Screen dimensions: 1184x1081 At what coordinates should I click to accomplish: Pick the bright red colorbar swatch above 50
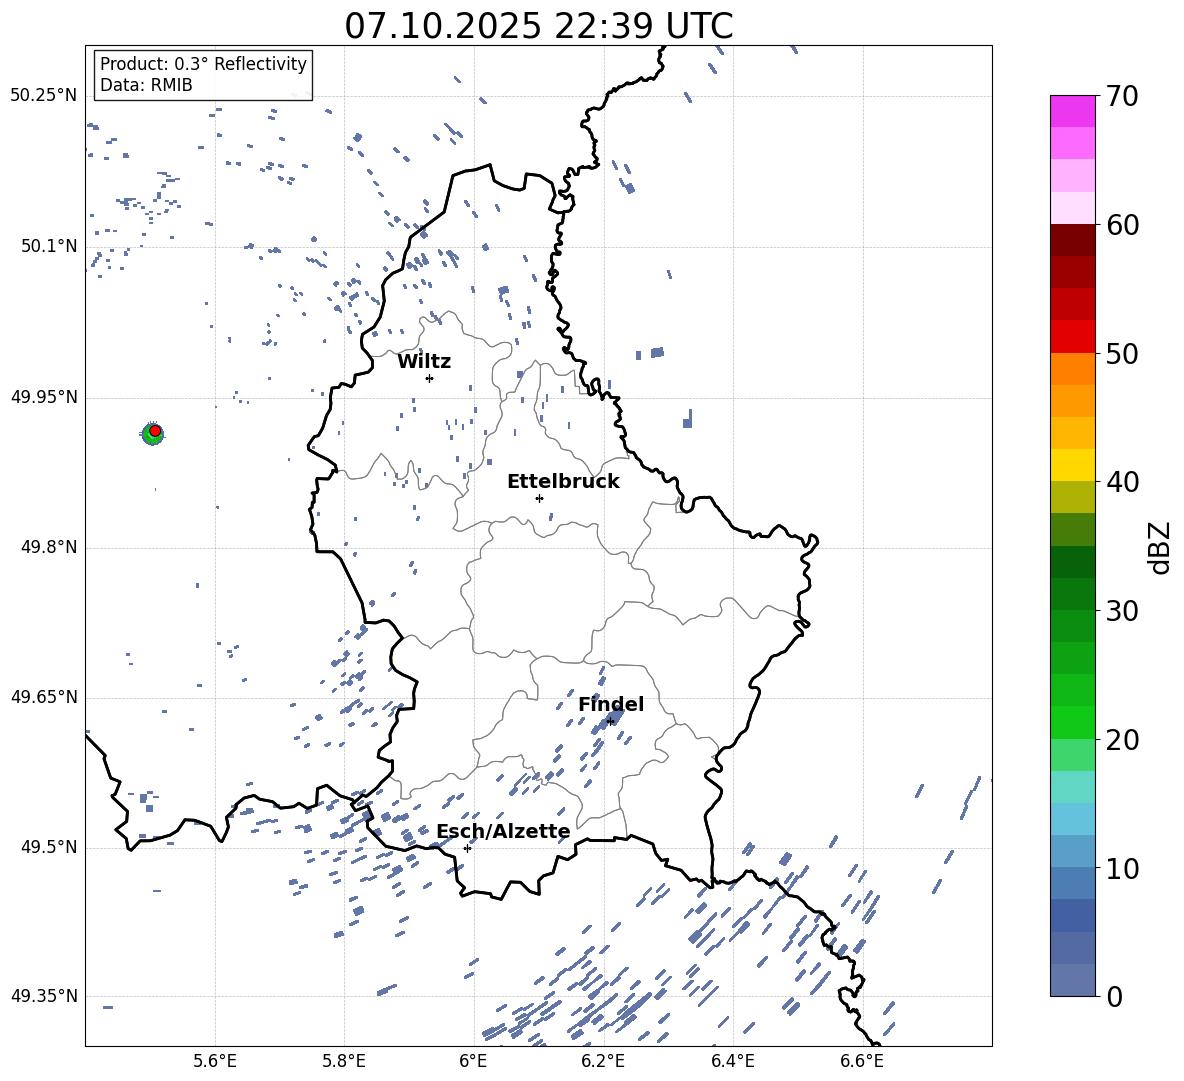pyautogui.click(x=1072, y=337)
